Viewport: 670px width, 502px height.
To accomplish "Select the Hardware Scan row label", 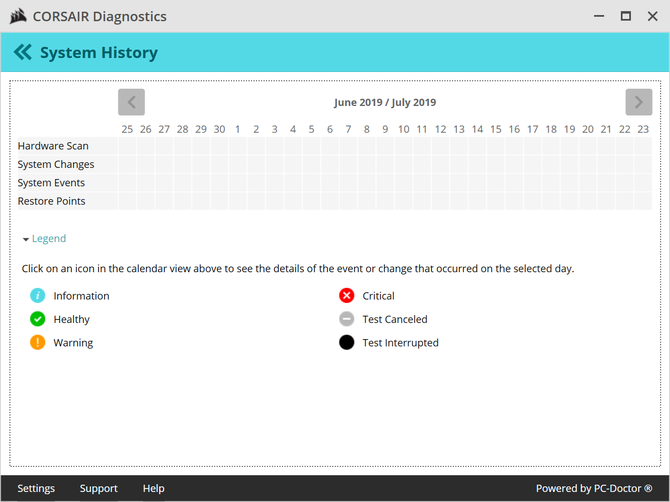I will coord(53,146).
